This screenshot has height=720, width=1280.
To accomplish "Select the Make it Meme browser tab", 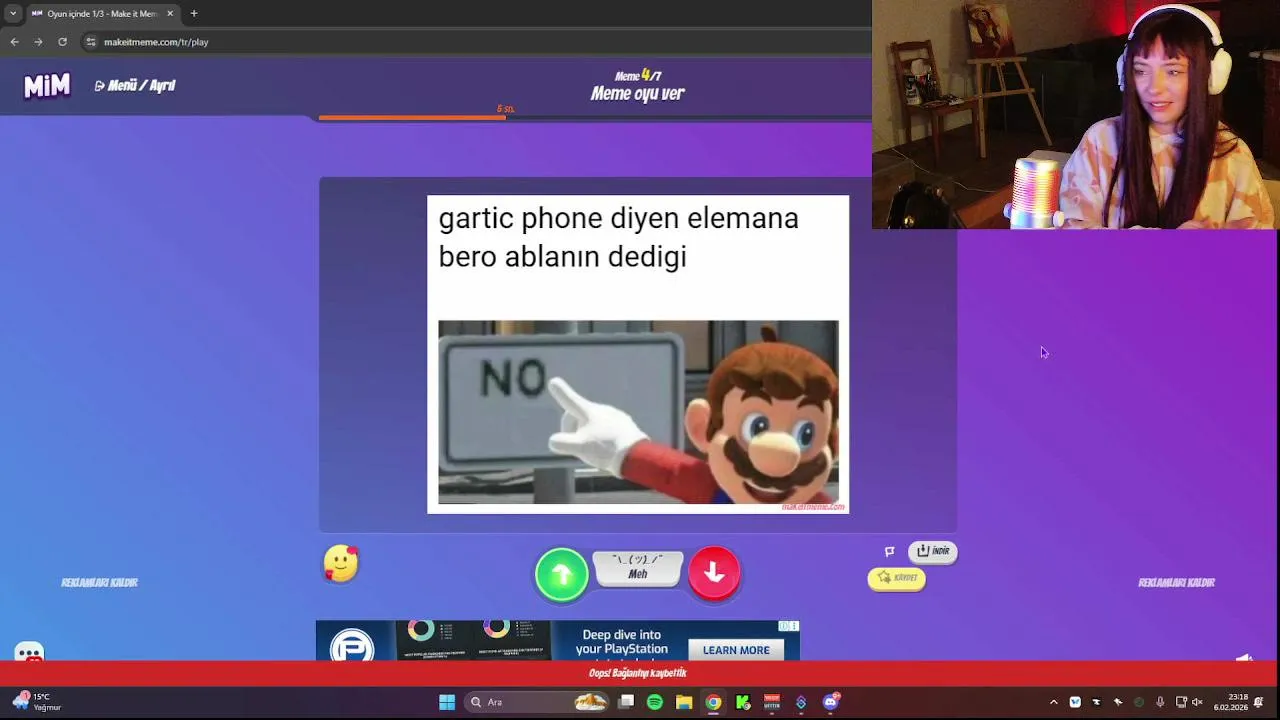I will pyautogui.click(x=102, y=14).
